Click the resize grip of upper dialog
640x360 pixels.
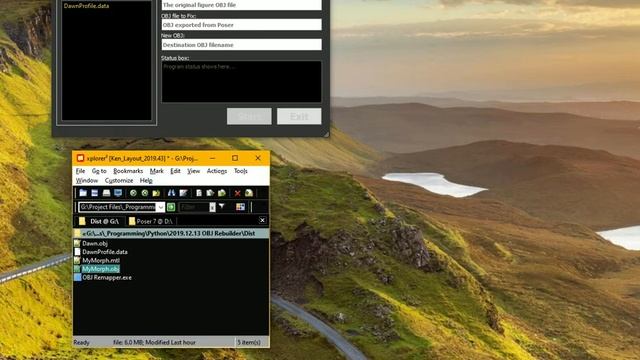(326, 133)
